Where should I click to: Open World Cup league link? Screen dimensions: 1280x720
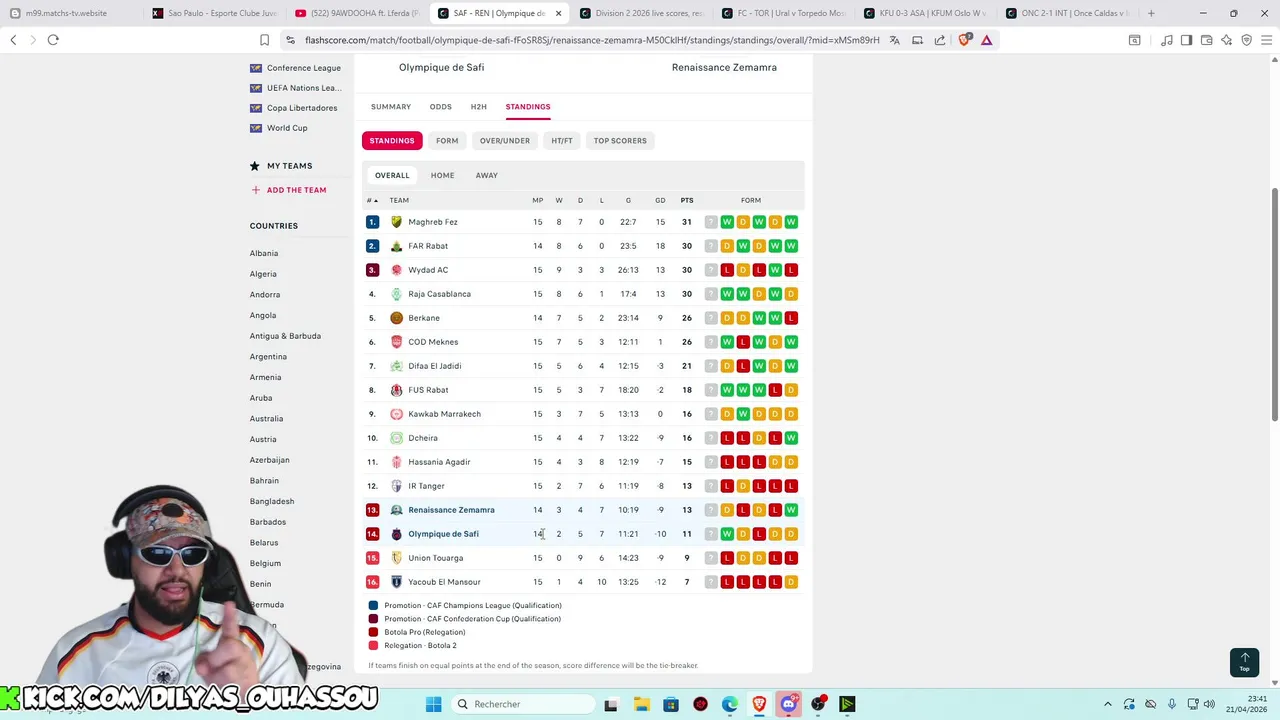pyautogui.click(x=287, y=128)
